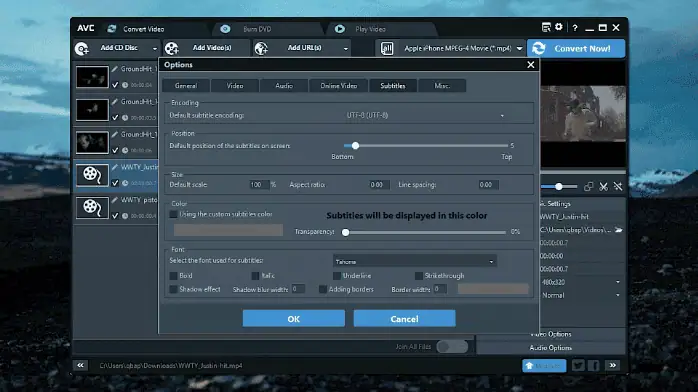The image size is (698, 392).
Task: Click the subtitle position slider handle
Action: [355, 145]
